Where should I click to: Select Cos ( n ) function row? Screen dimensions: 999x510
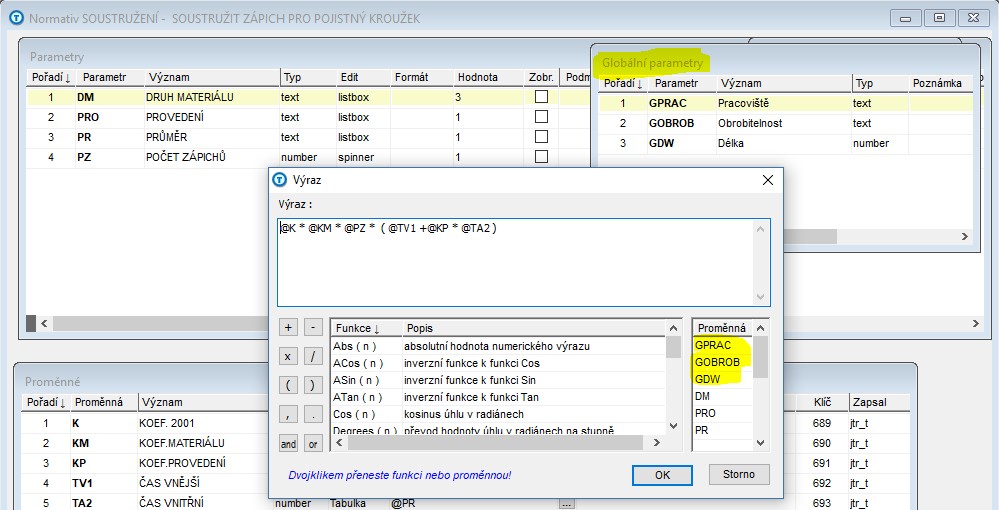tap(498, 414)
